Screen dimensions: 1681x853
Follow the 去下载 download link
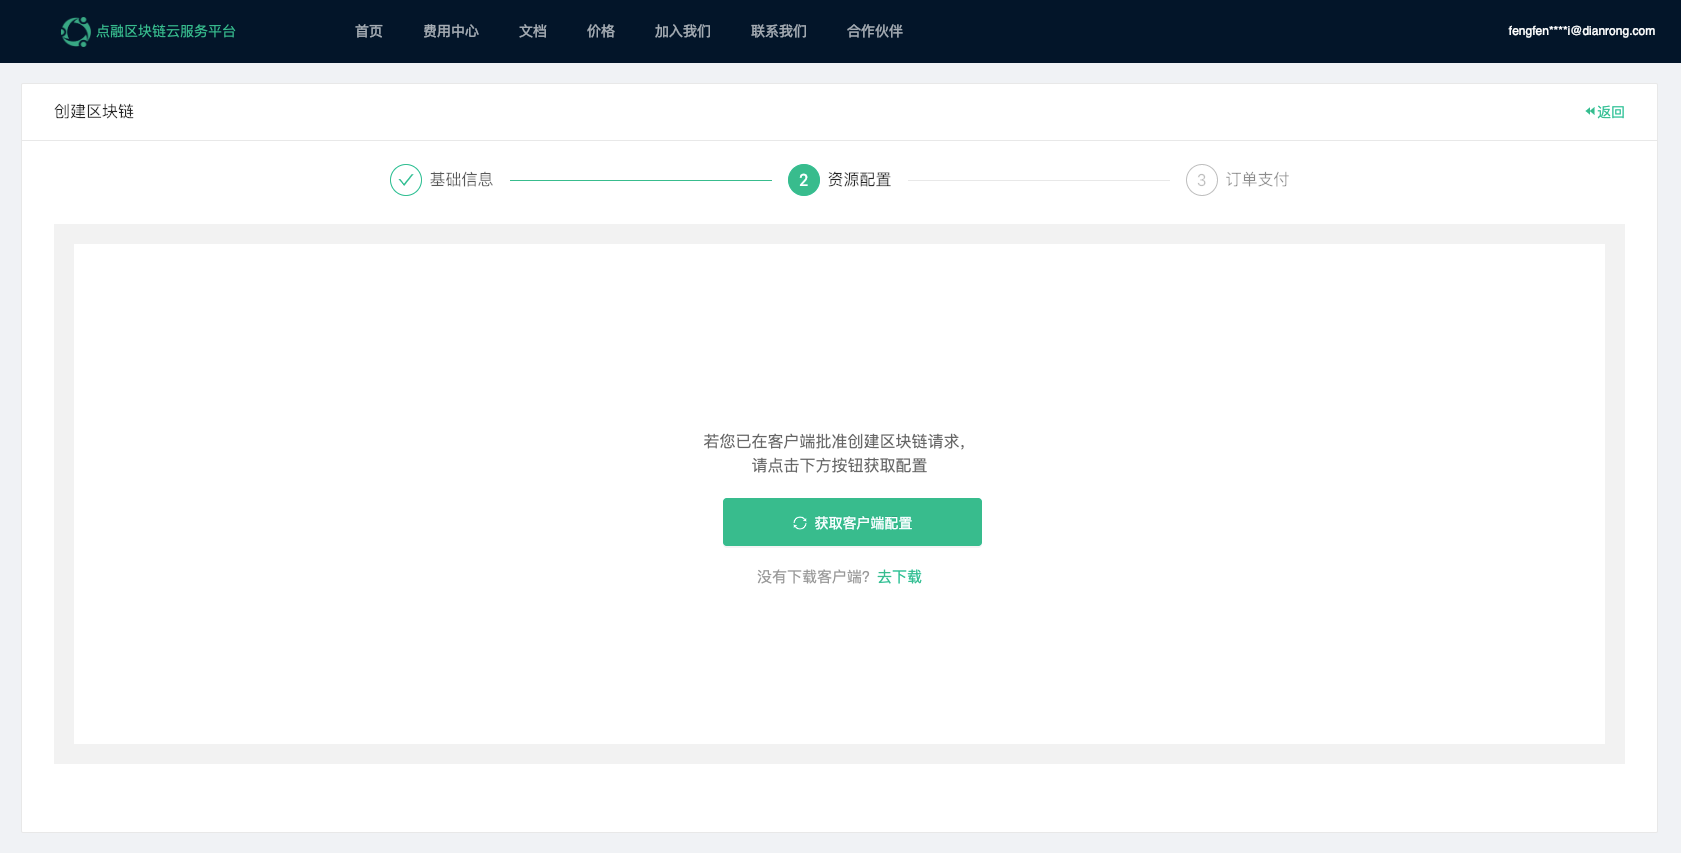point(900,577)
